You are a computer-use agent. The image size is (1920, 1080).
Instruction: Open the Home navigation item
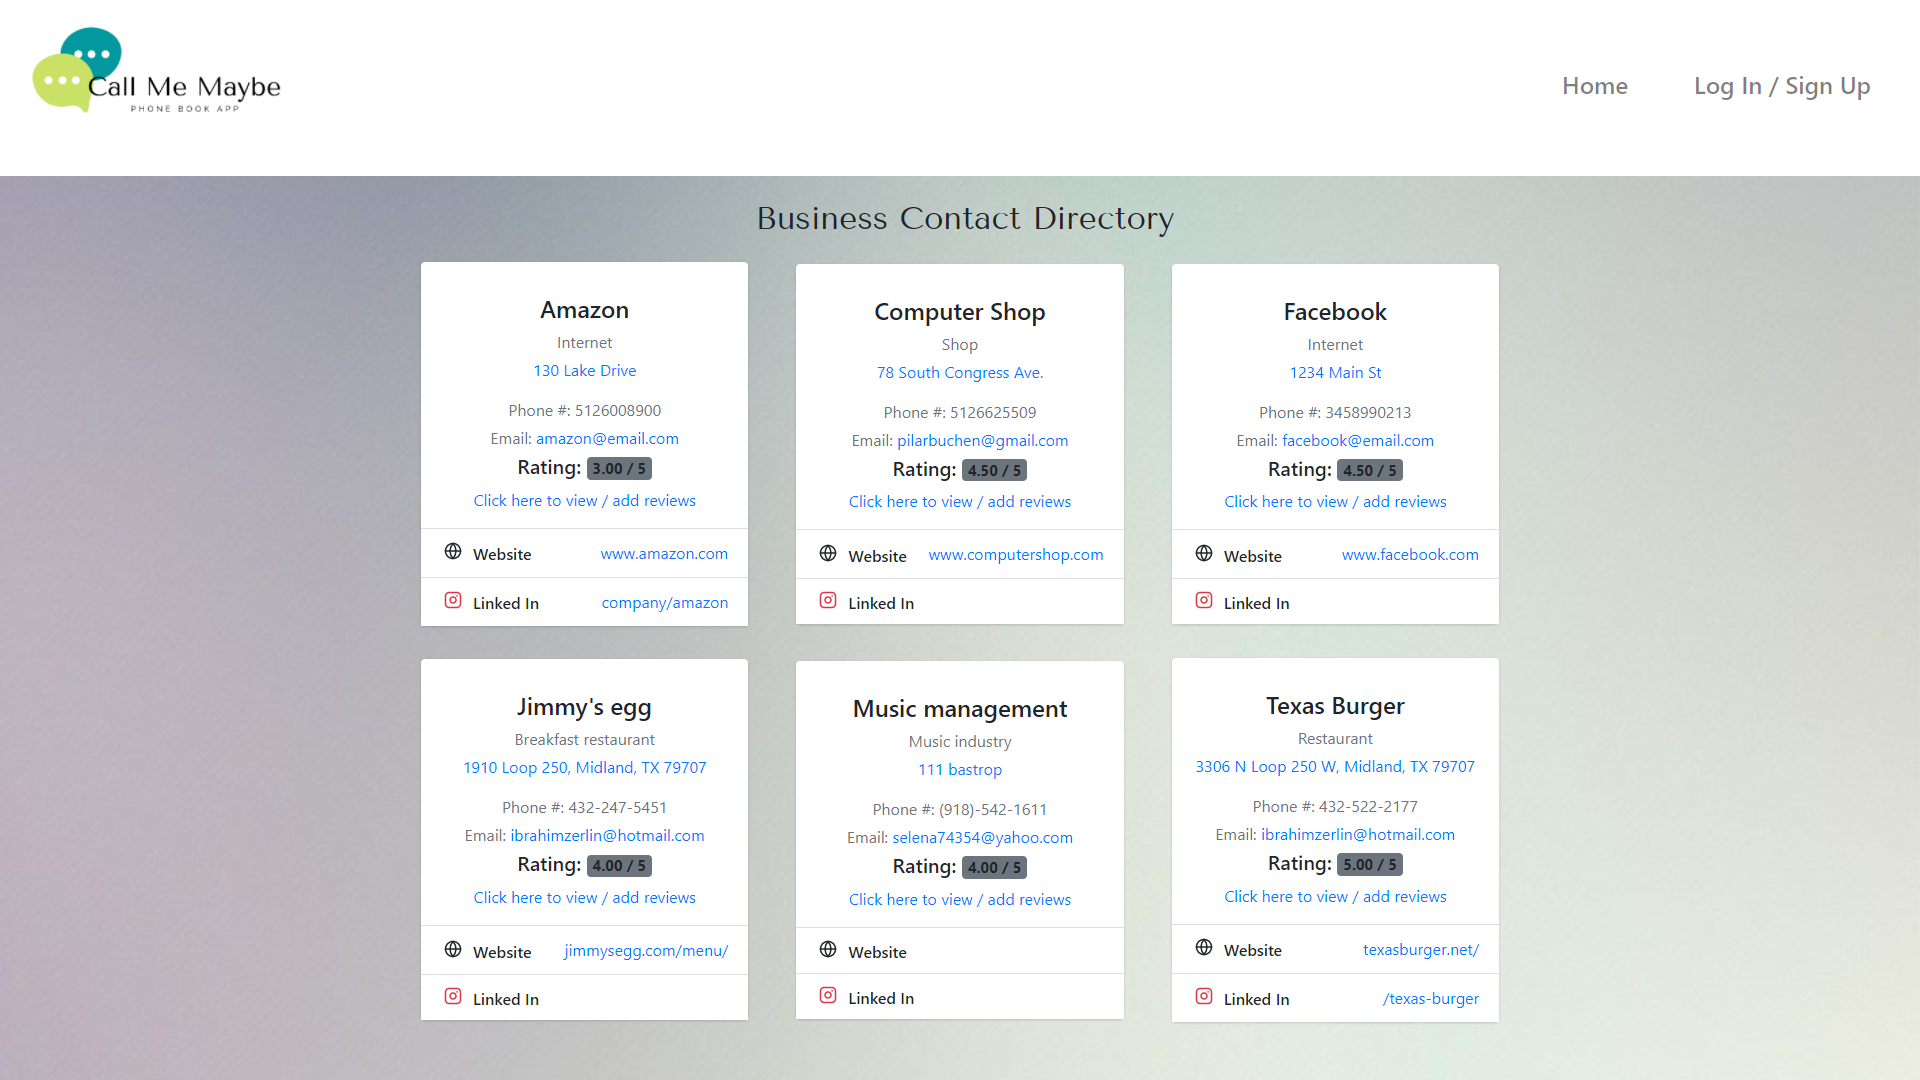1594,86
